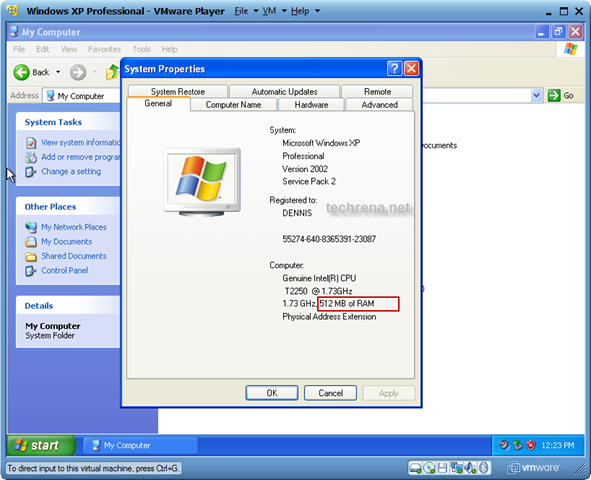
Task: Expand the Address bar dropdown arrow
Action: (x=536, y=96)
